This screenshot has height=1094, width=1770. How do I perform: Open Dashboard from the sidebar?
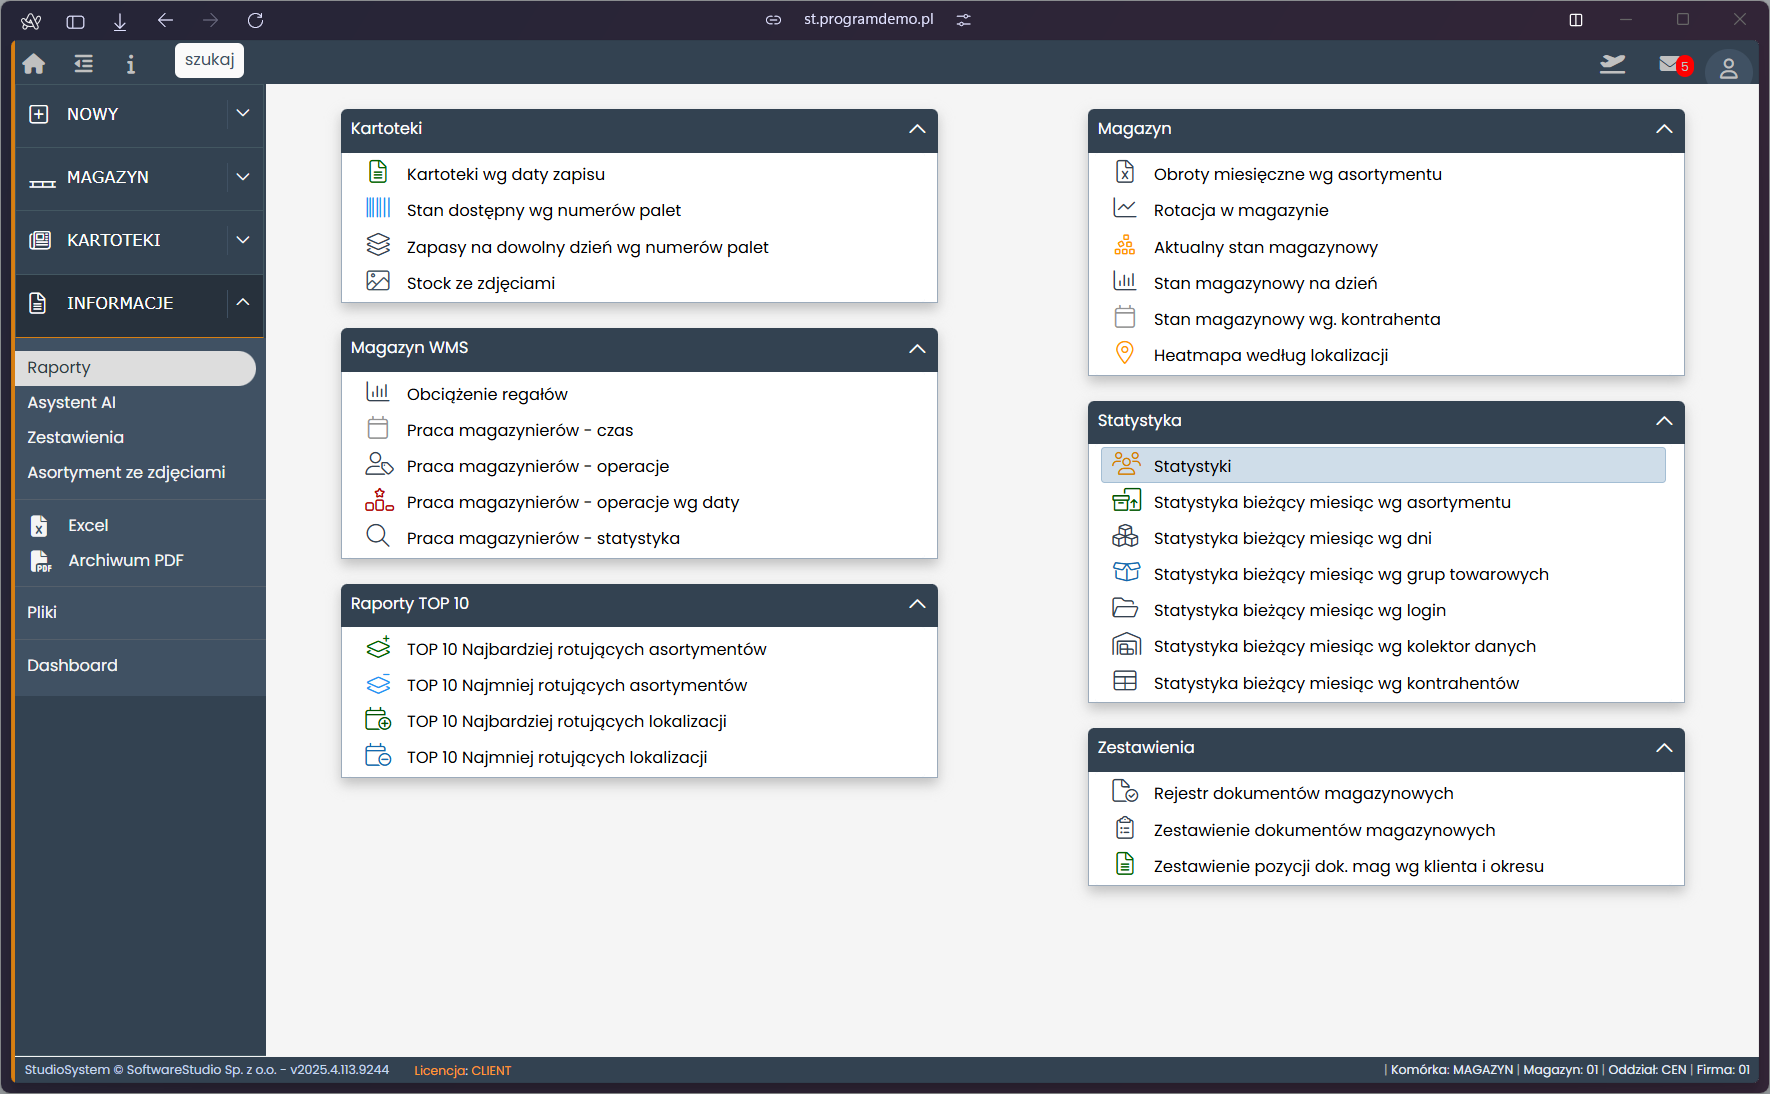(72, 665)
